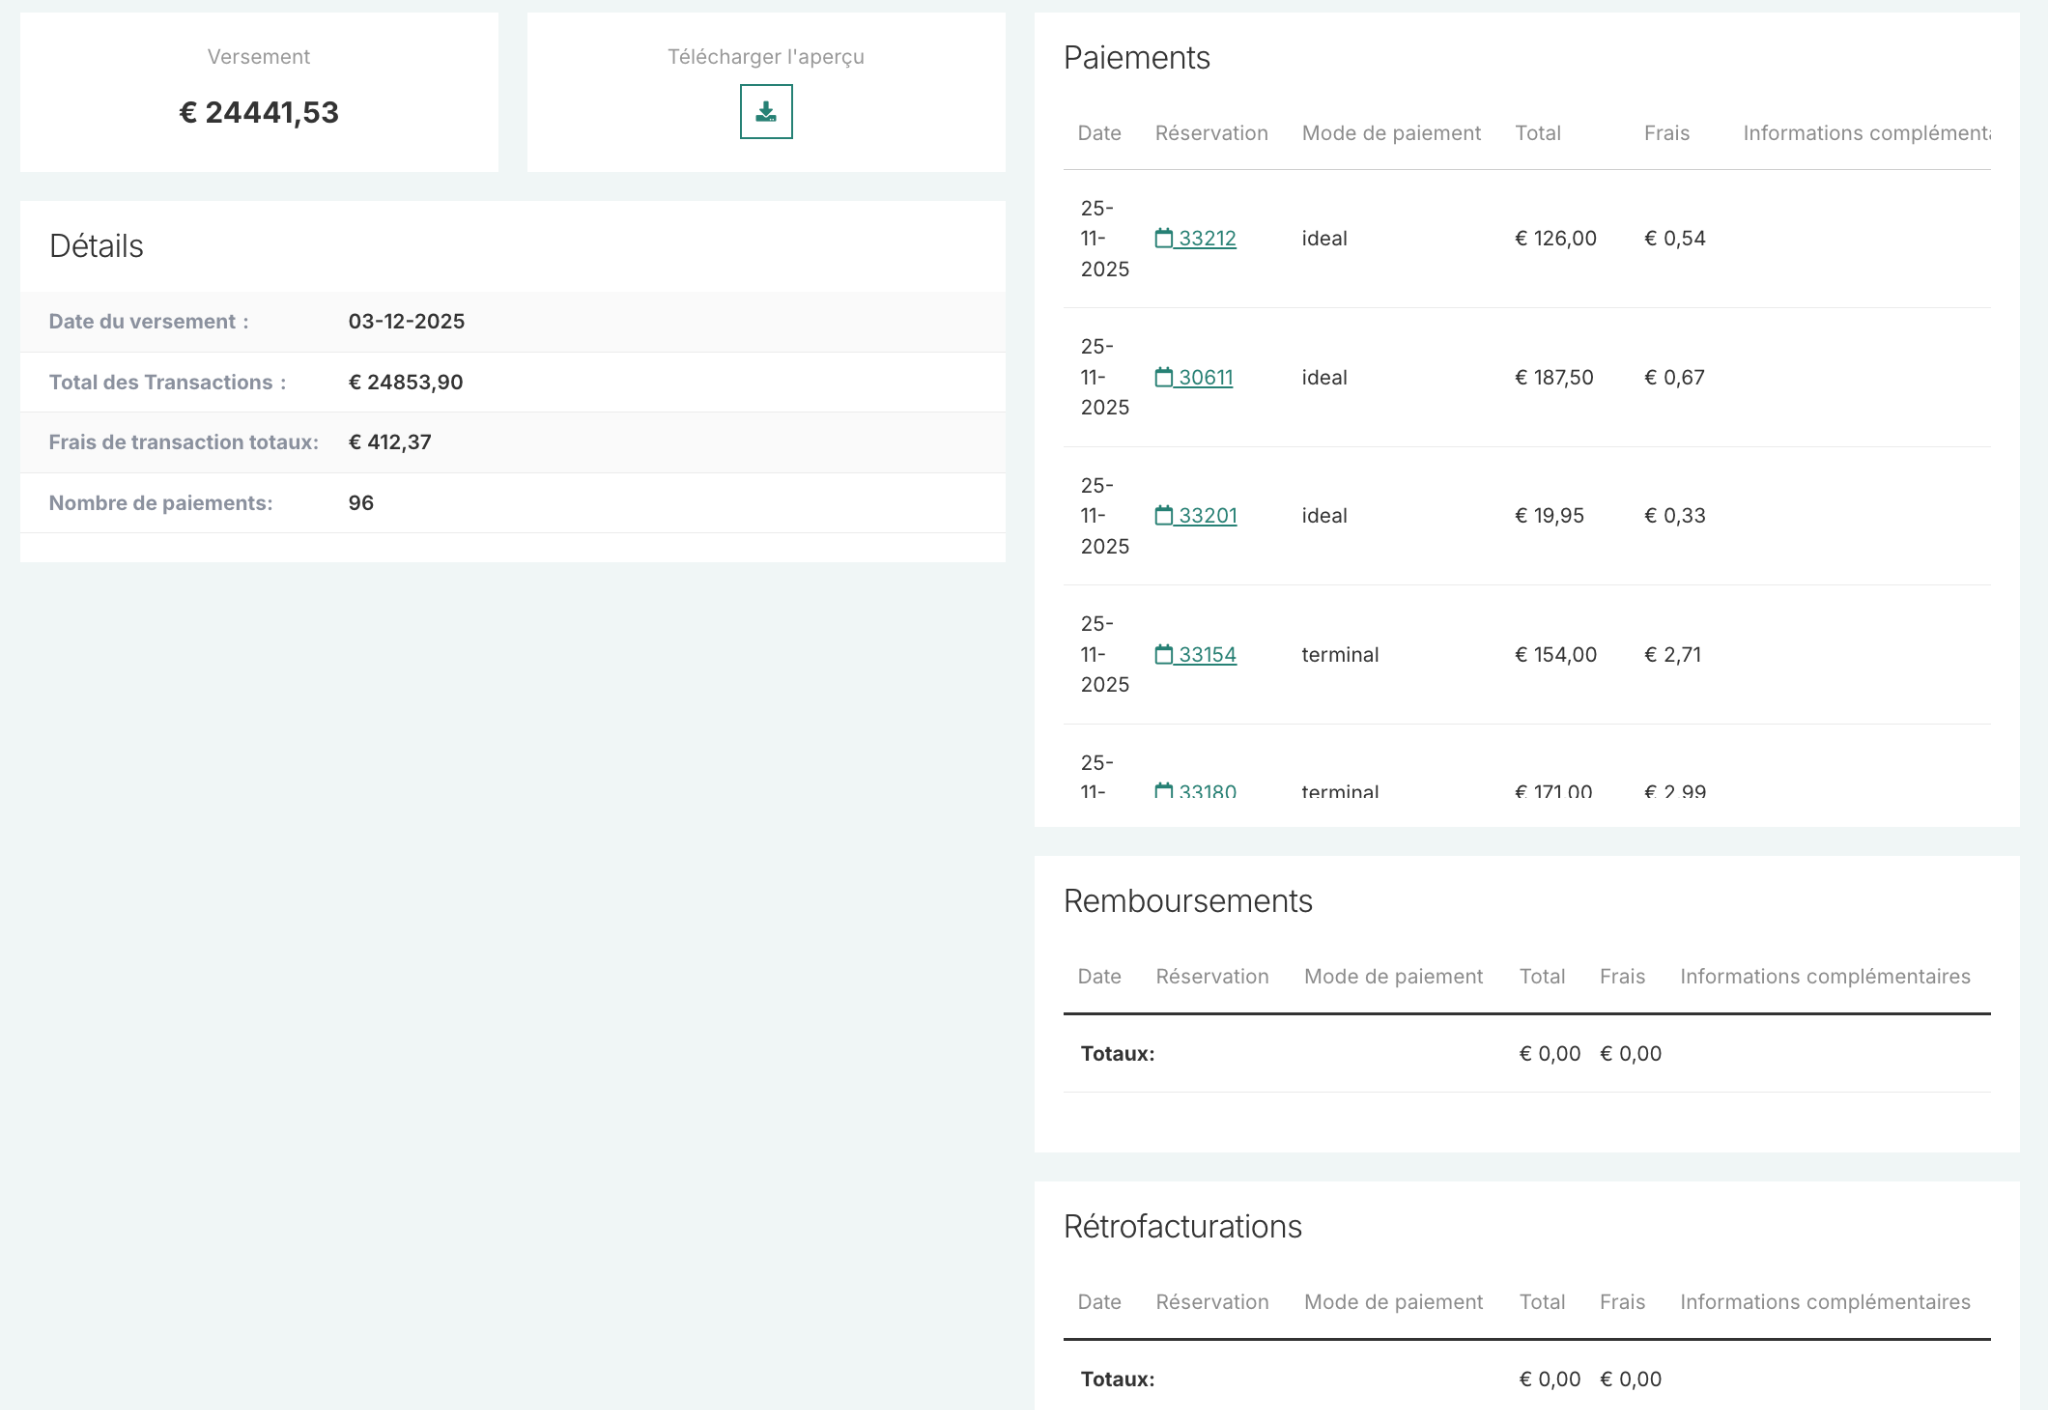Open reservation 30611 link
The image size is (2048, 1410).
pyautogui.click(x=1205, y=377)
